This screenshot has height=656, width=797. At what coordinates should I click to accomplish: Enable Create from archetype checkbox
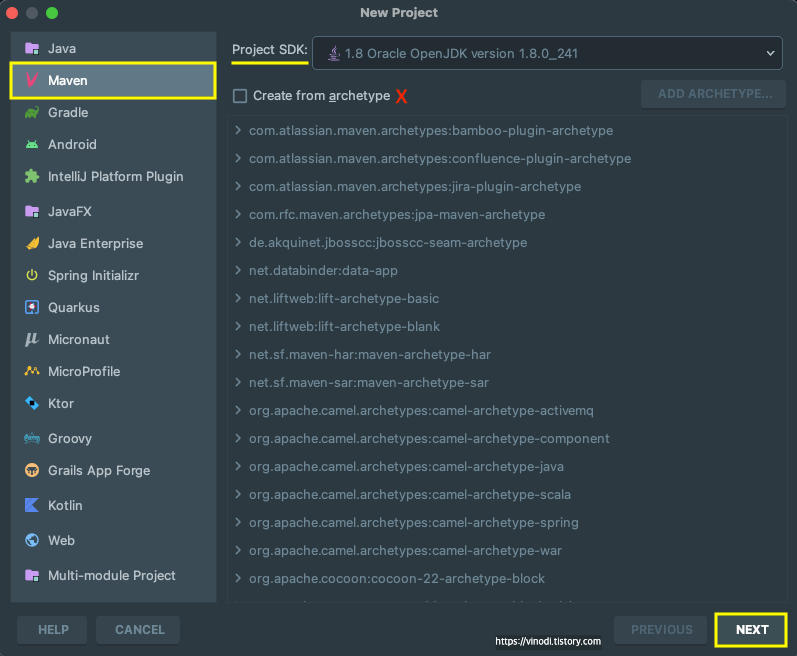click(x=240, y=96)
